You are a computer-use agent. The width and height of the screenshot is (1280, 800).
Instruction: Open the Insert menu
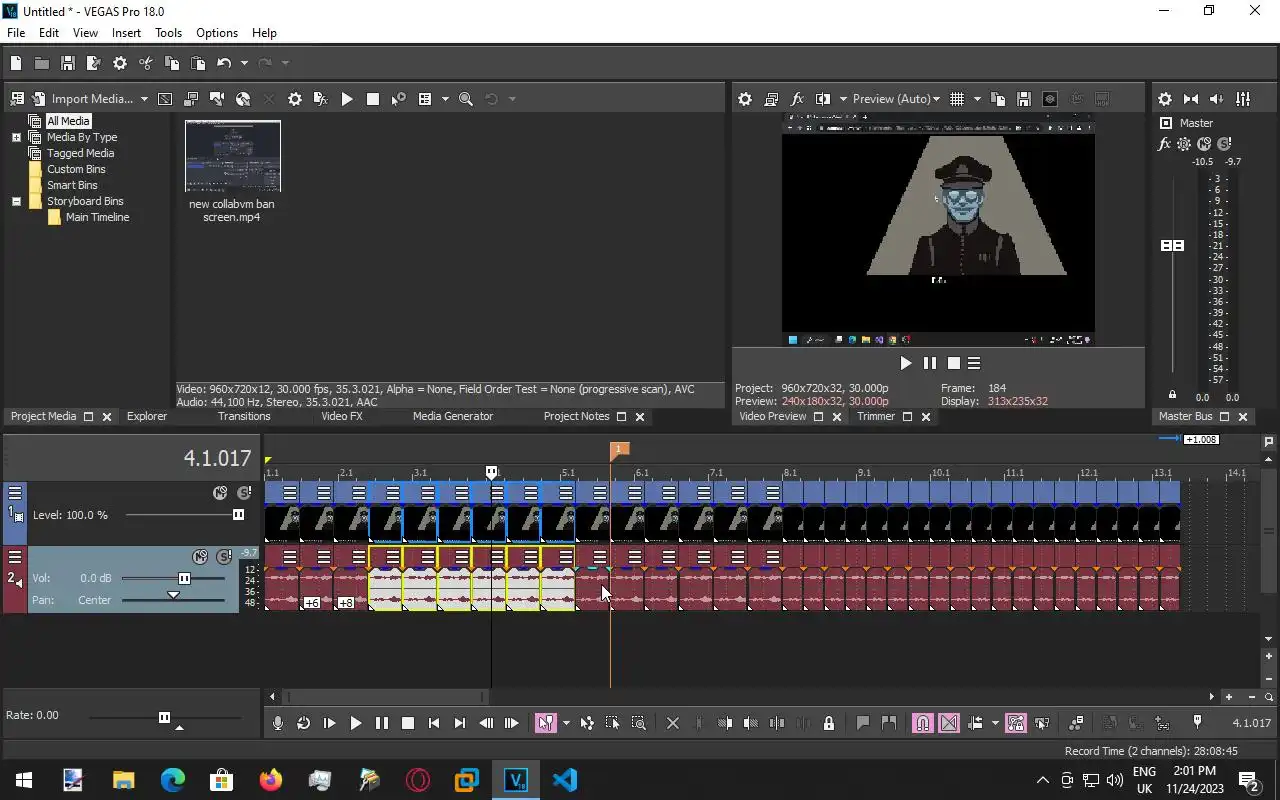pos(126,33)
